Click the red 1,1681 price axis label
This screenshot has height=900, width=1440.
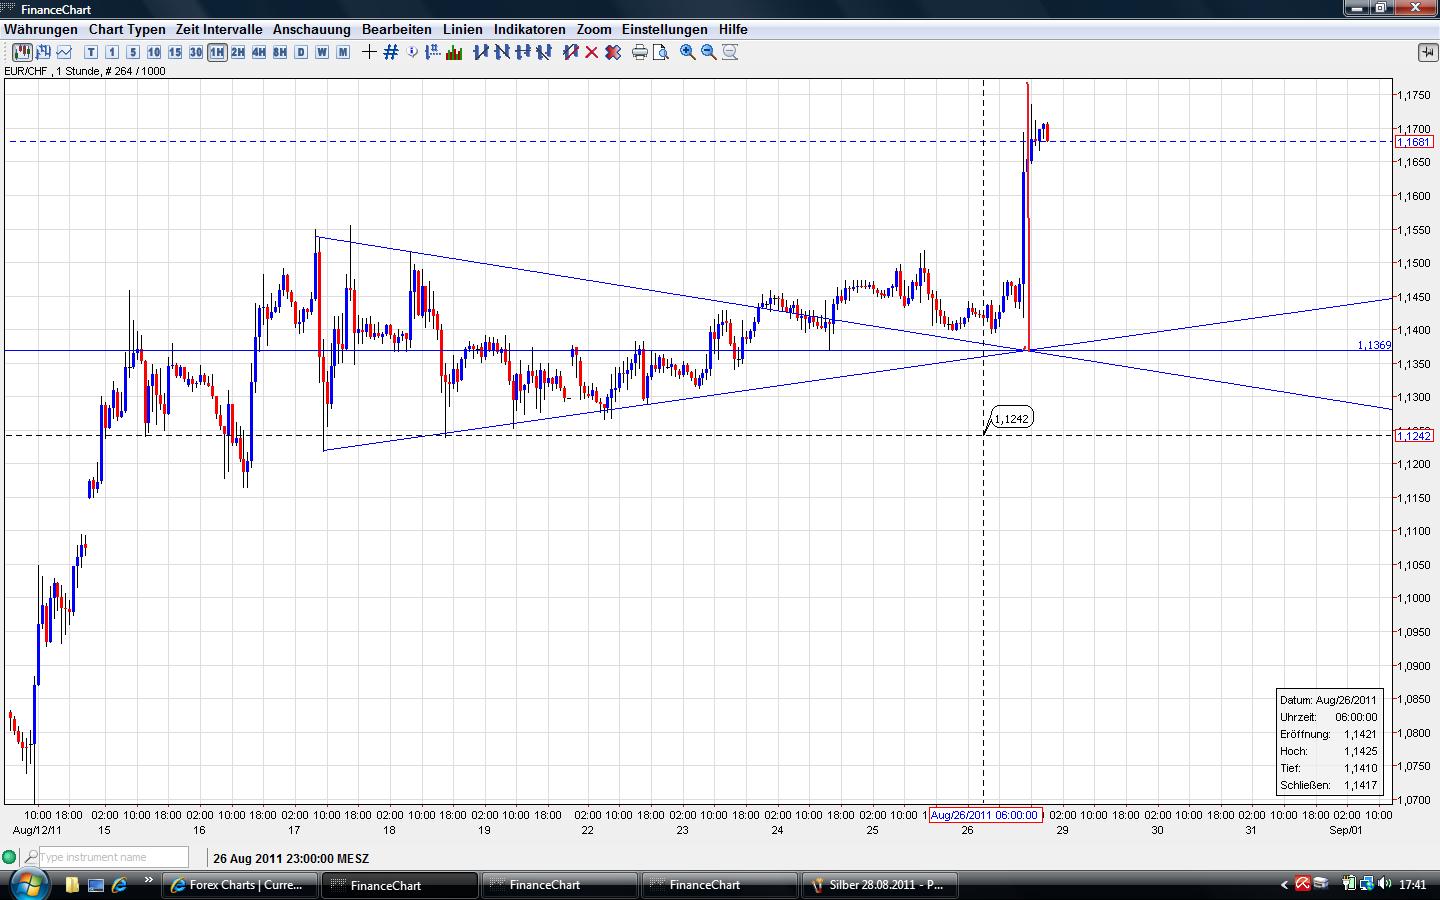tap(1415, 142)
